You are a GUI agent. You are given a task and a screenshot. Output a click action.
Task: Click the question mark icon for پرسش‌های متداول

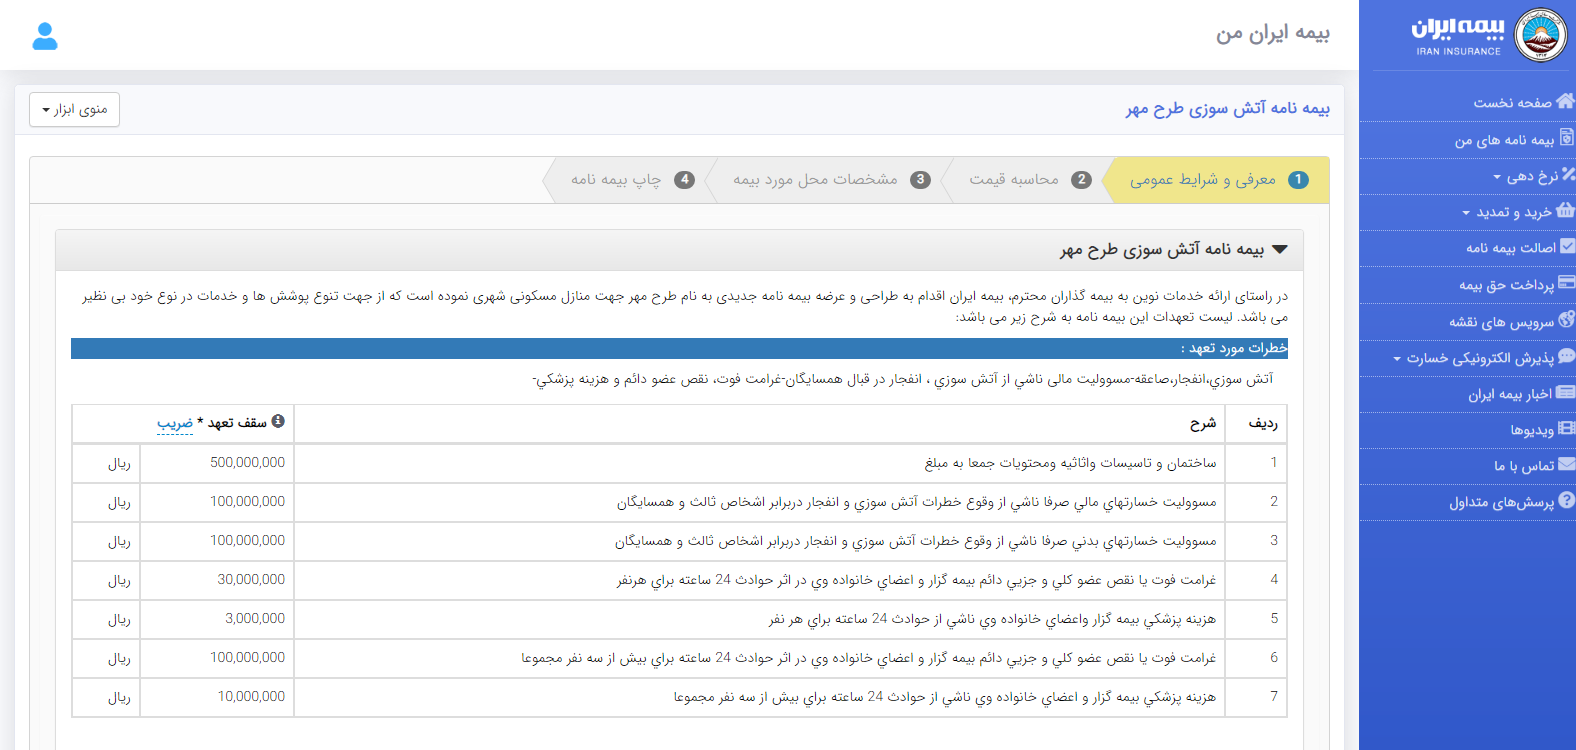[1567, 501]
